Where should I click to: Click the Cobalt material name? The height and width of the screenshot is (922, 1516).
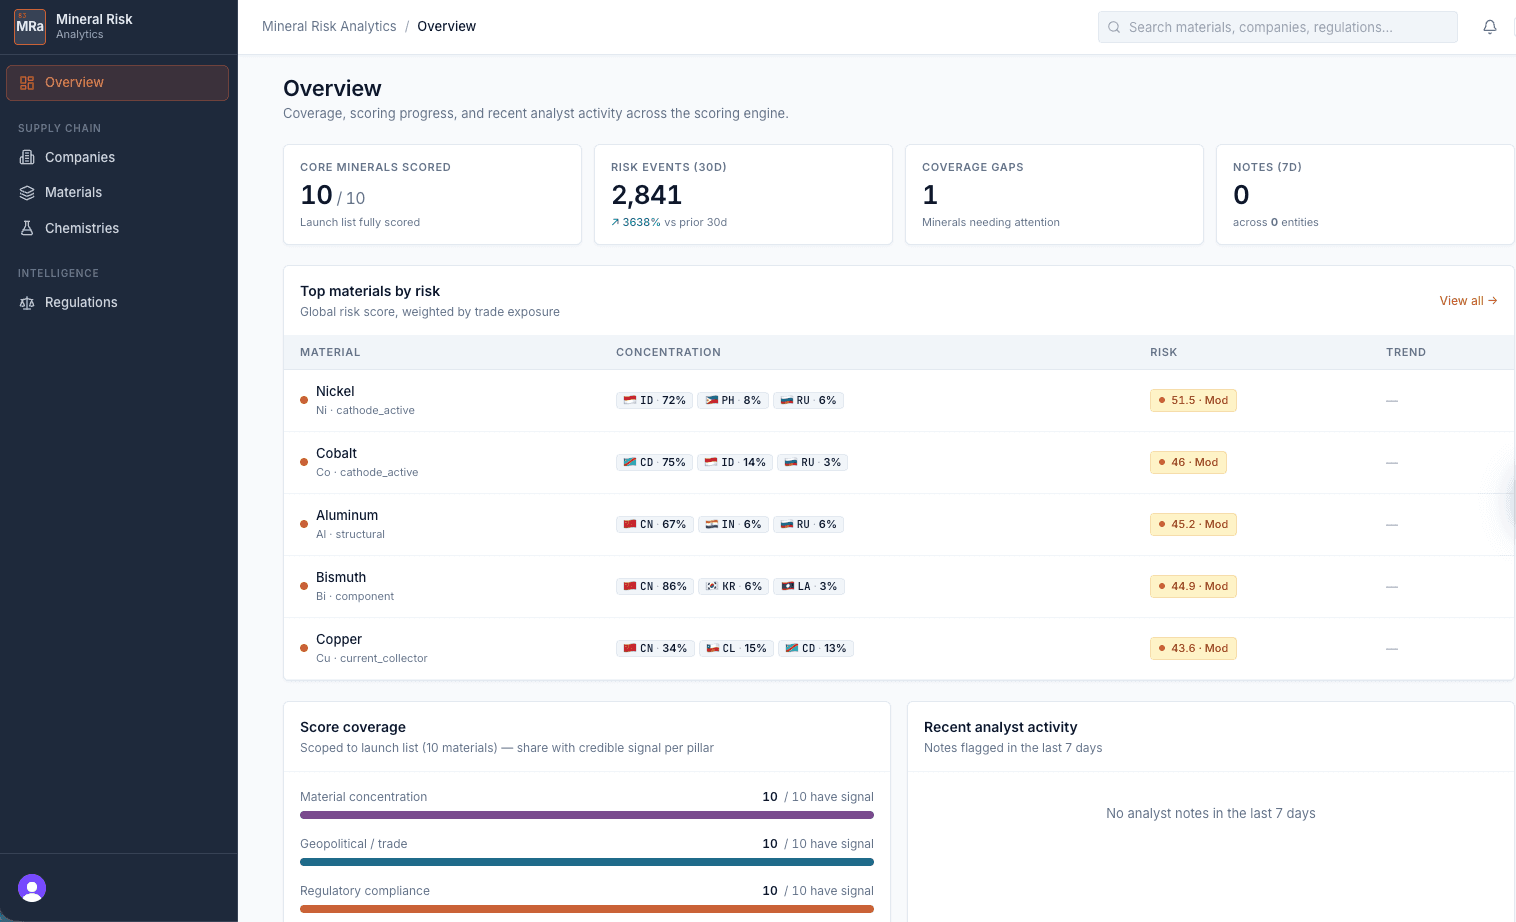[336, 453]
